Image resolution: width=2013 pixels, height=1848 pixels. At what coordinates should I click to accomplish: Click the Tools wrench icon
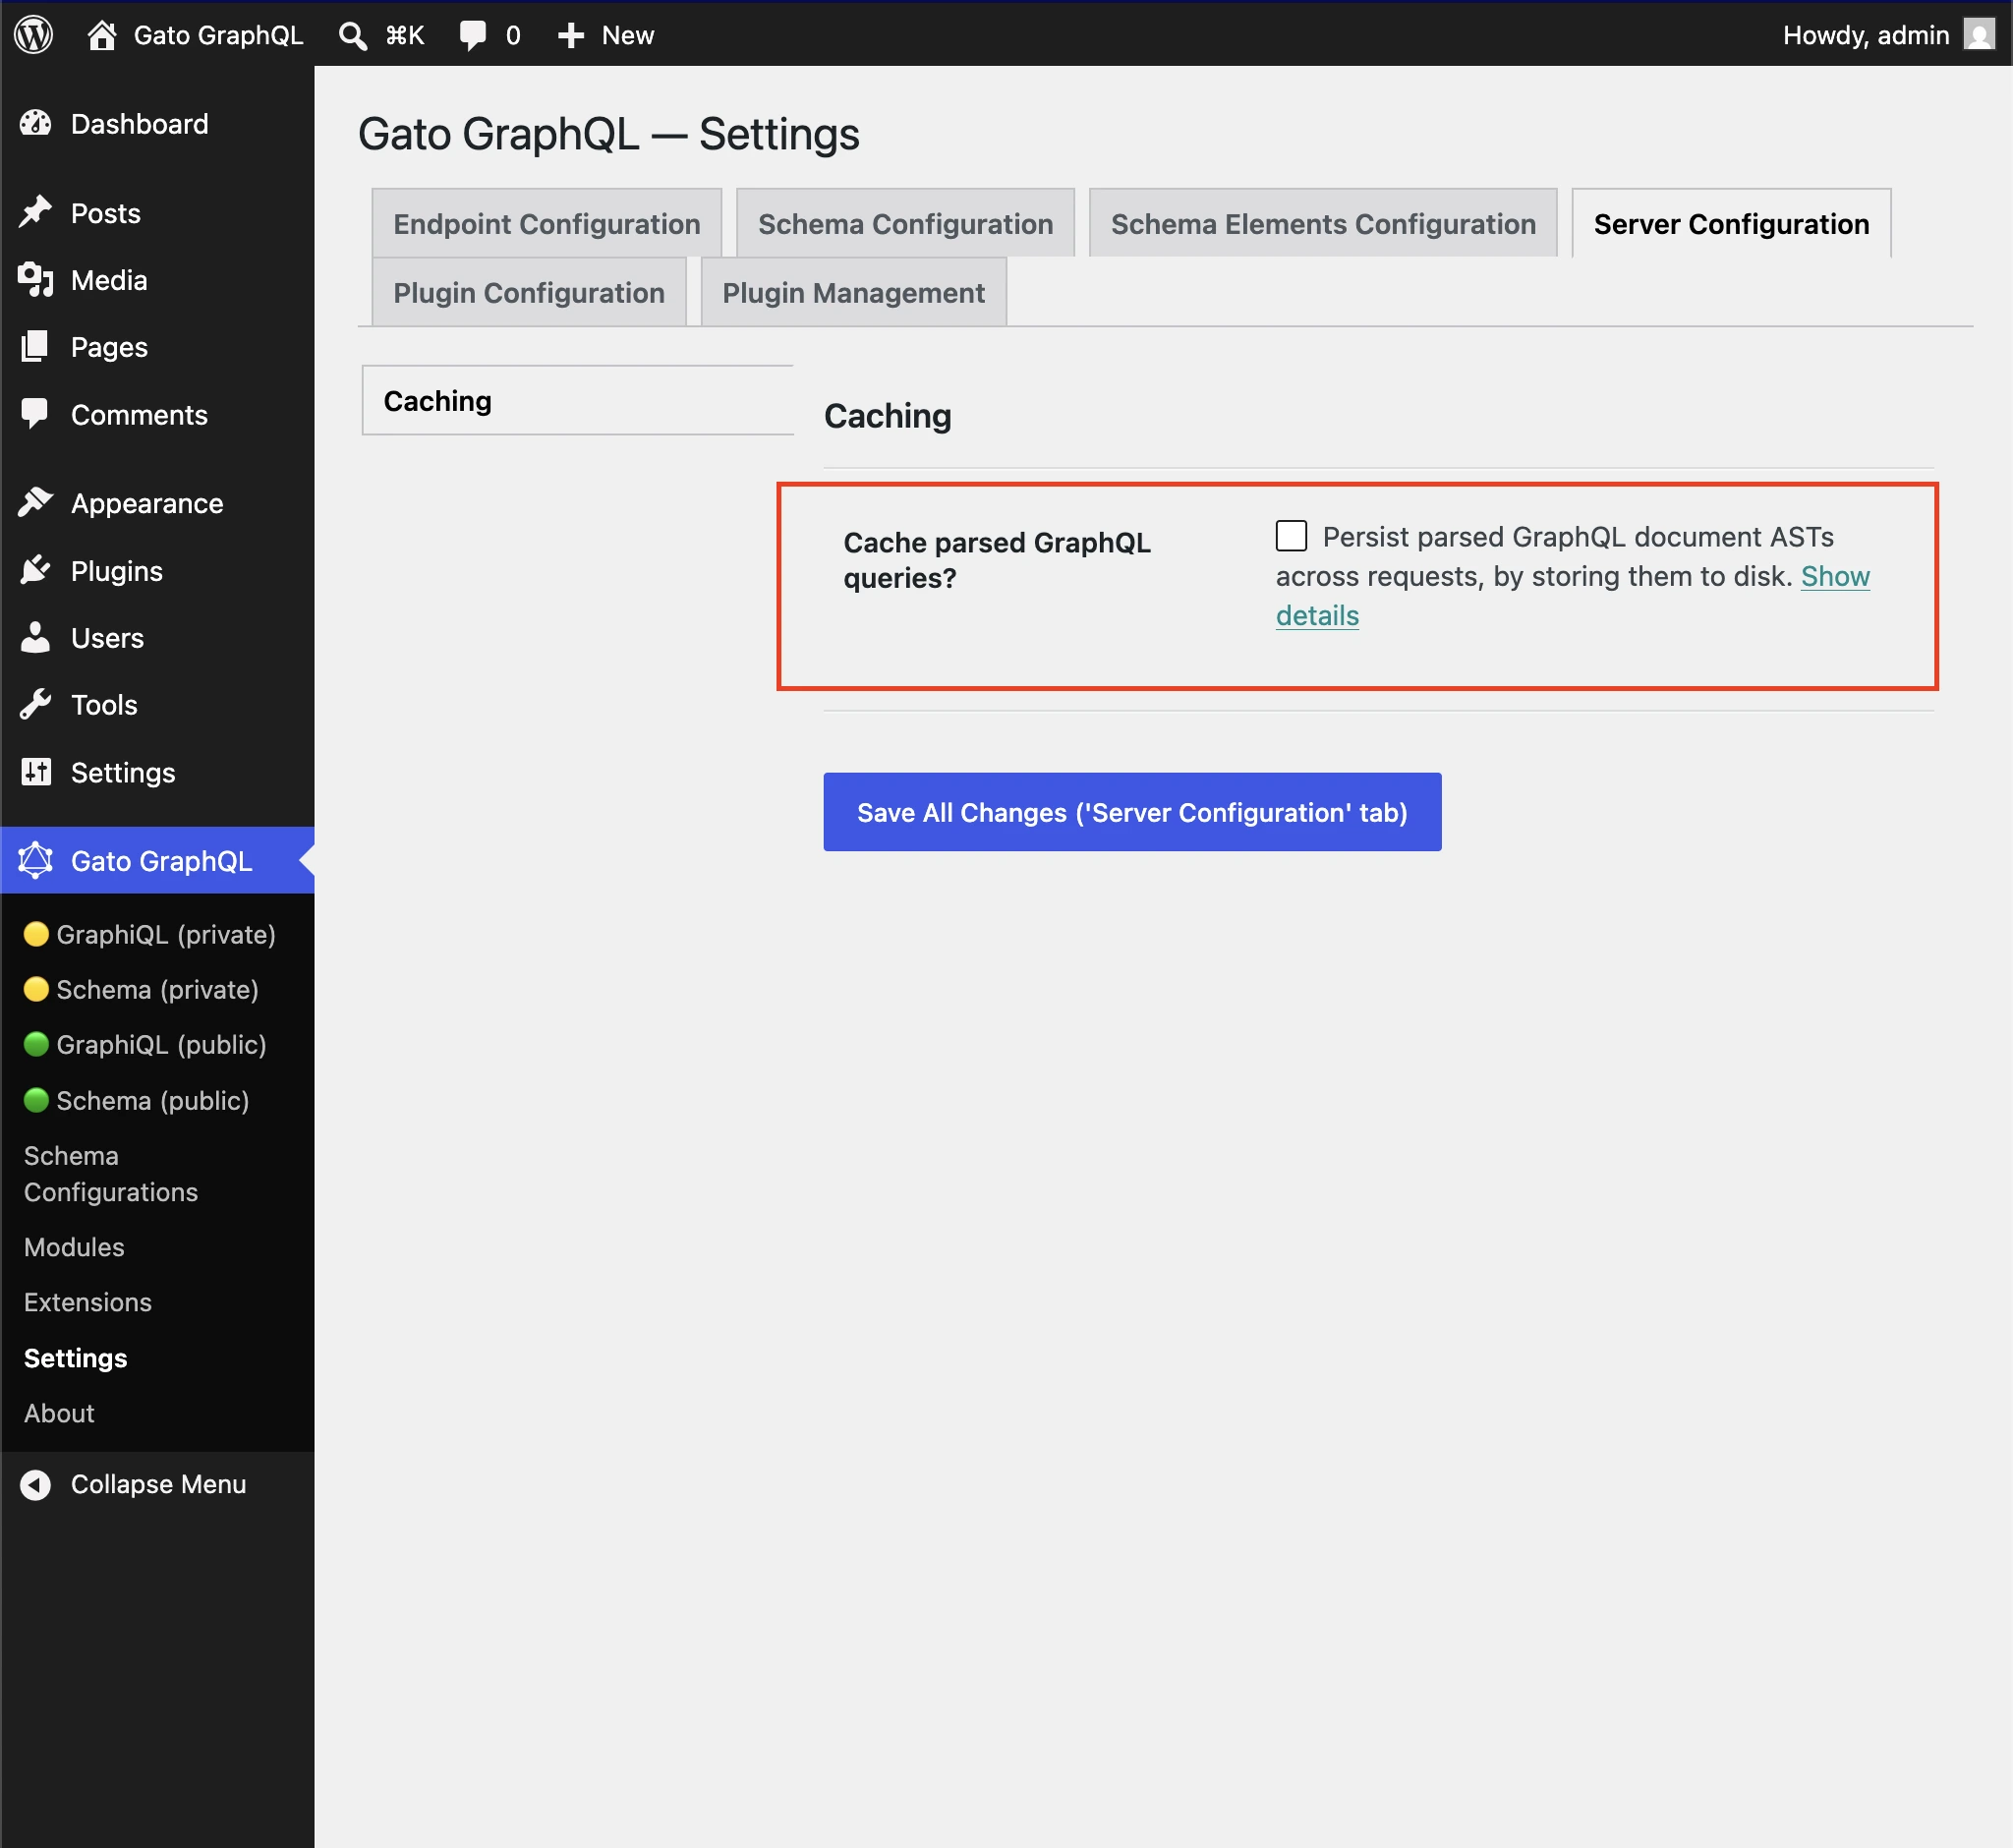pyautogui.click(x=36, y=705)
